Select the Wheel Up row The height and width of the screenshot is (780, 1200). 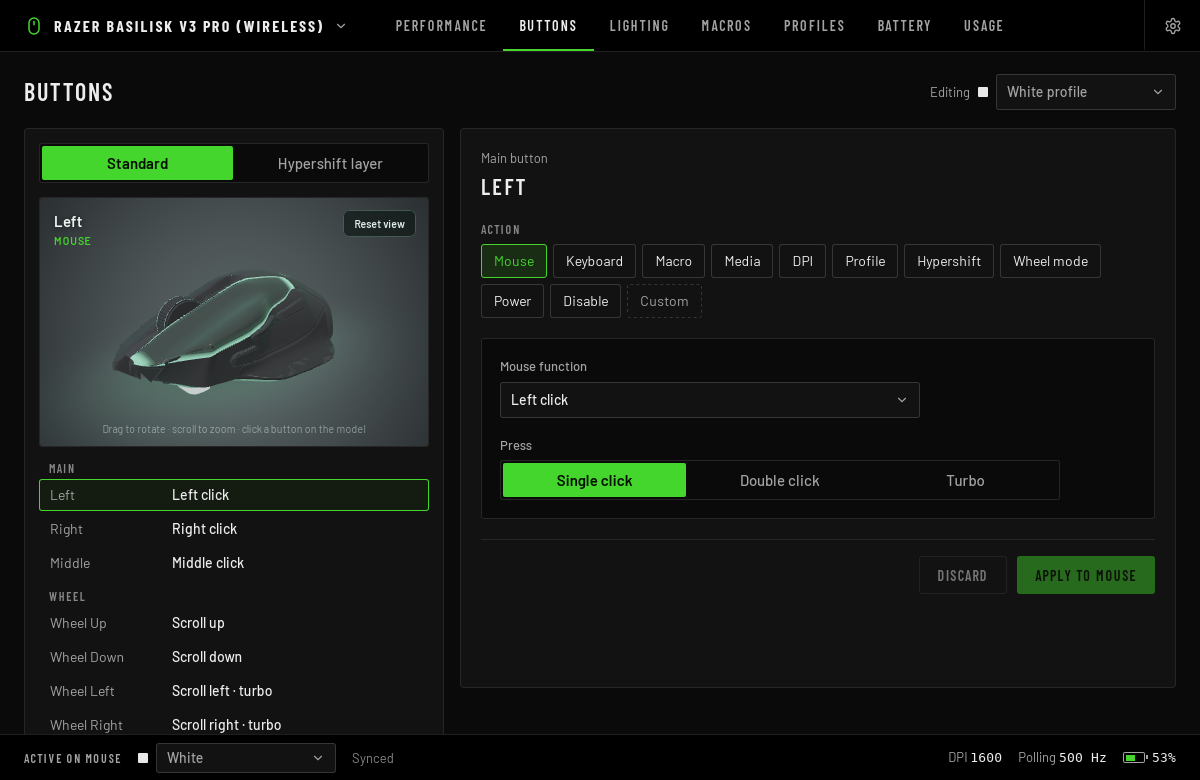(234, 623)
